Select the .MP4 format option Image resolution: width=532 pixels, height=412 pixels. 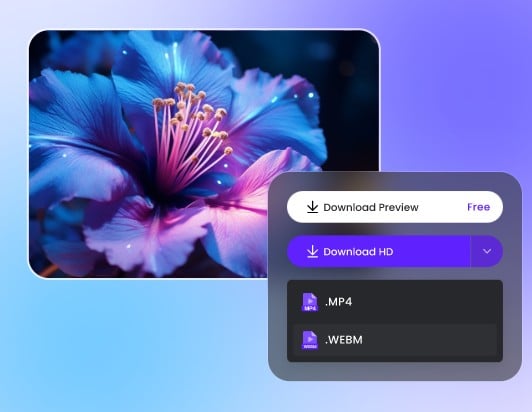[x=395, y=302]
